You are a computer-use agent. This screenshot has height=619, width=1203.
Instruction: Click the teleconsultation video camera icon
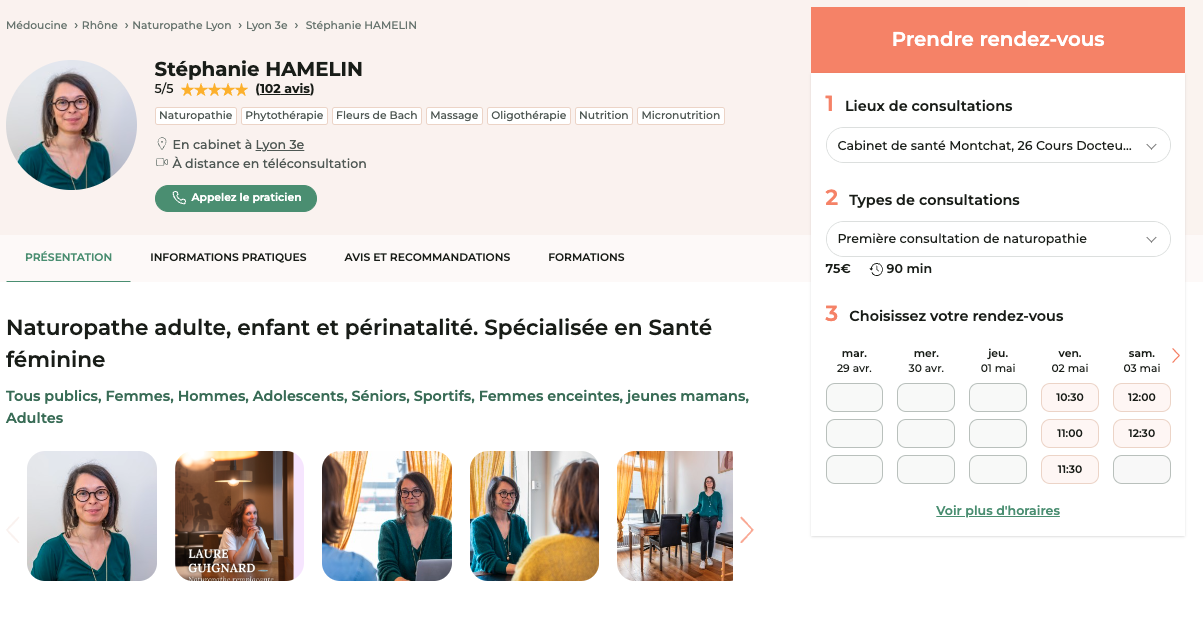point(162,163)
